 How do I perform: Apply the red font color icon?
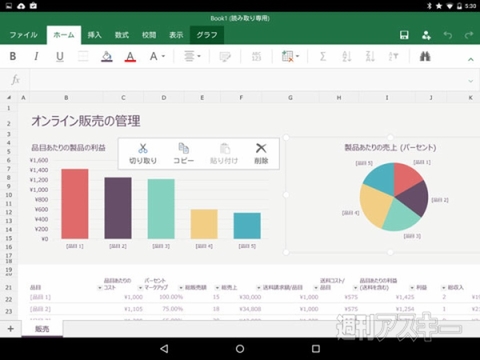130,57
